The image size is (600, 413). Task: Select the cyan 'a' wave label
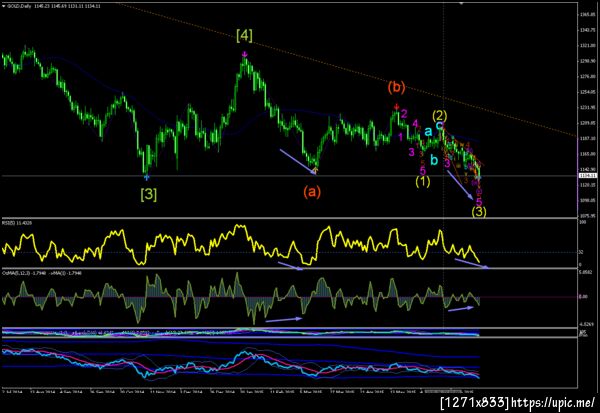[429, 132]
